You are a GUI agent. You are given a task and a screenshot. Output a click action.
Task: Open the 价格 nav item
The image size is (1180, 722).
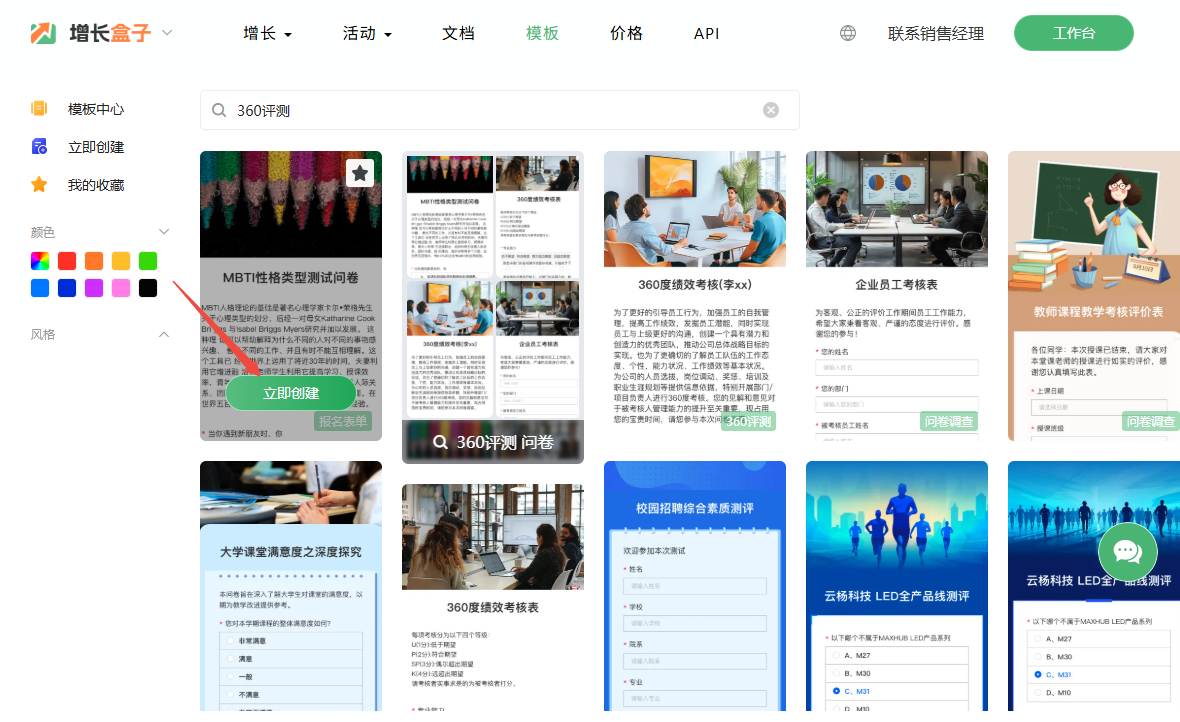(x=626, y=33)
